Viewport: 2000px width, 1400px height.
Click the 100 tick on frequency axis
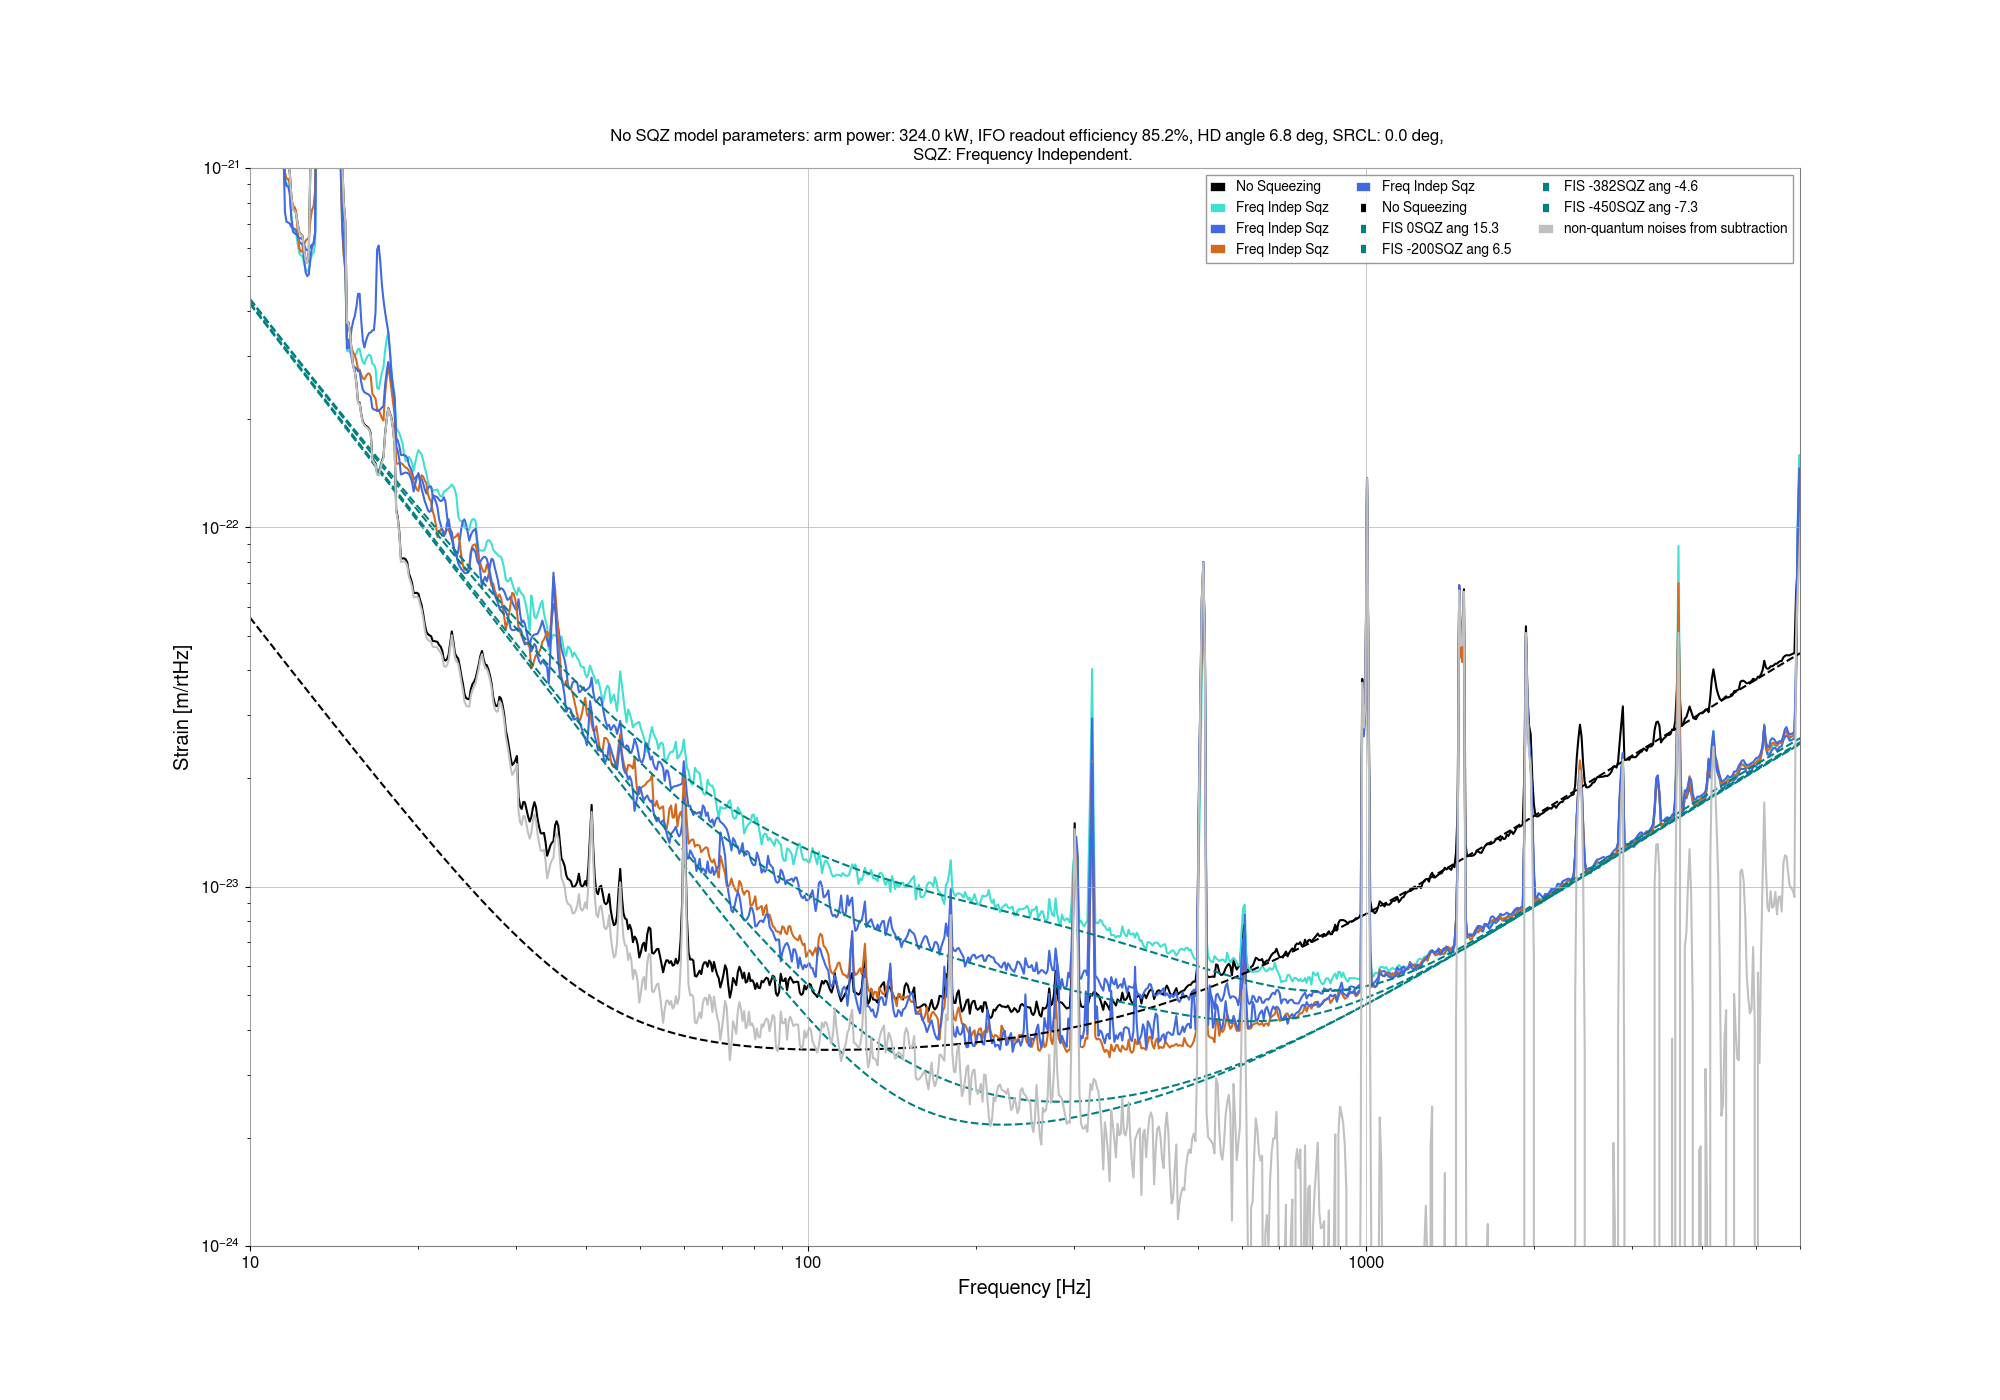(x=808, y=1263)
